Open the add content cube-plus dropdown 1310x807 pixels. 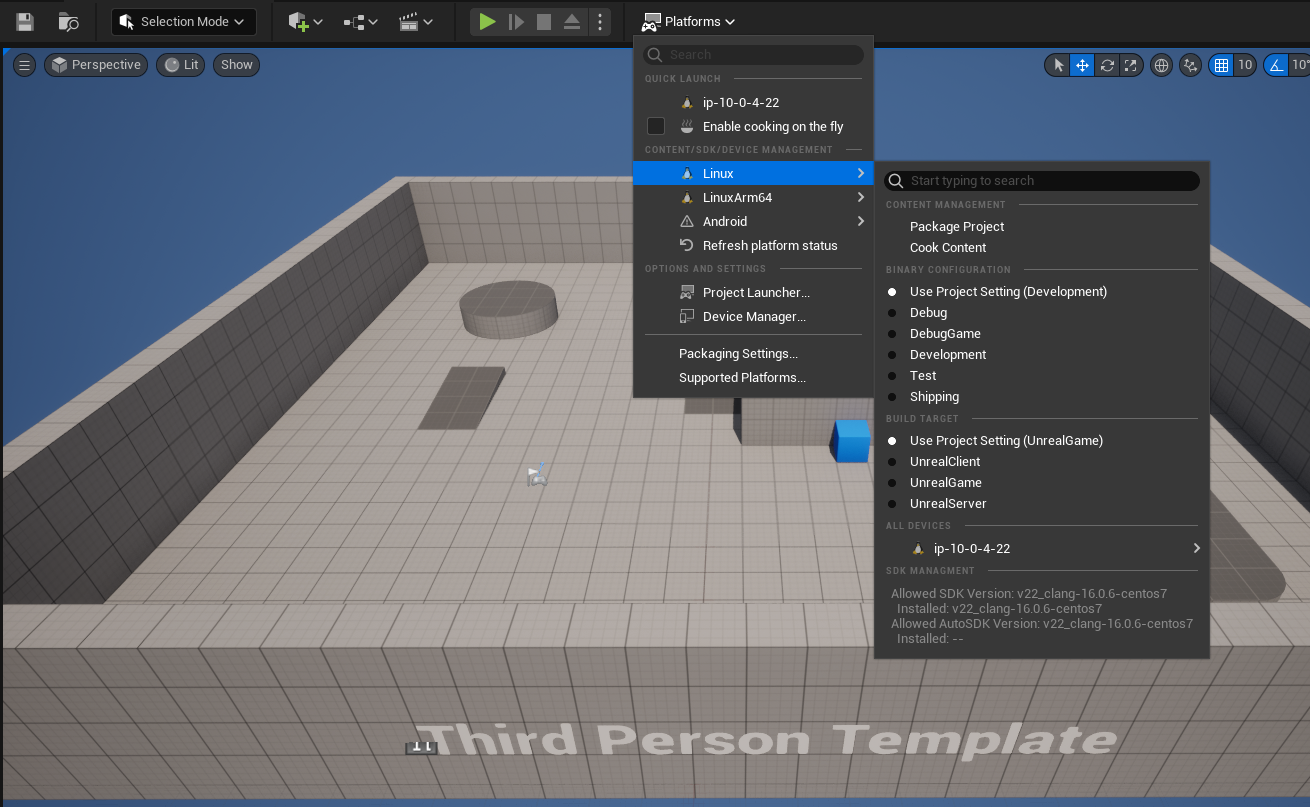pyautogui.click(x=305, y=22)
